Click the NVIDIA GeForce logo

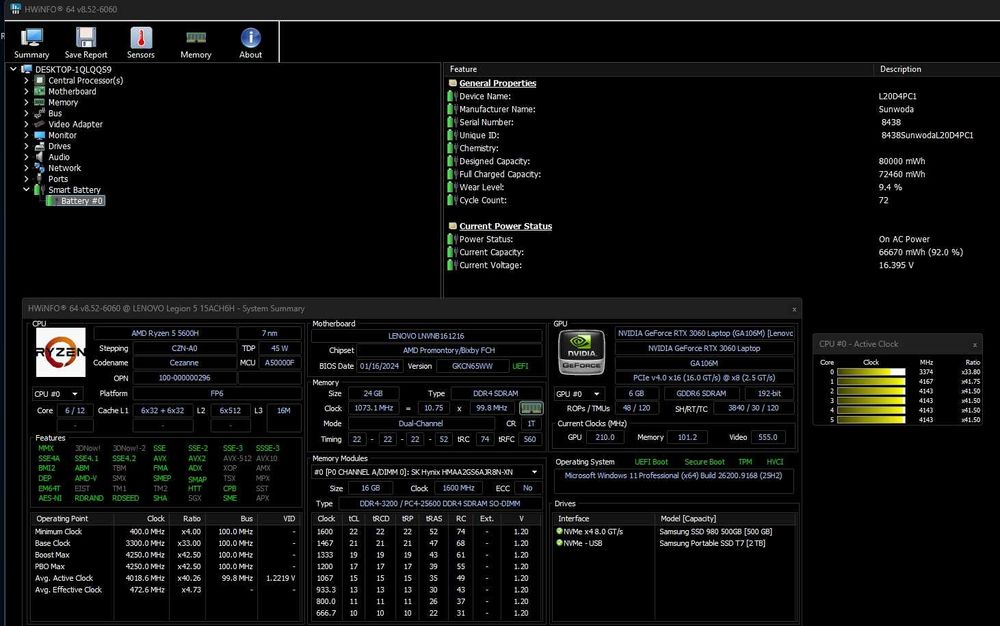point(582,353)
